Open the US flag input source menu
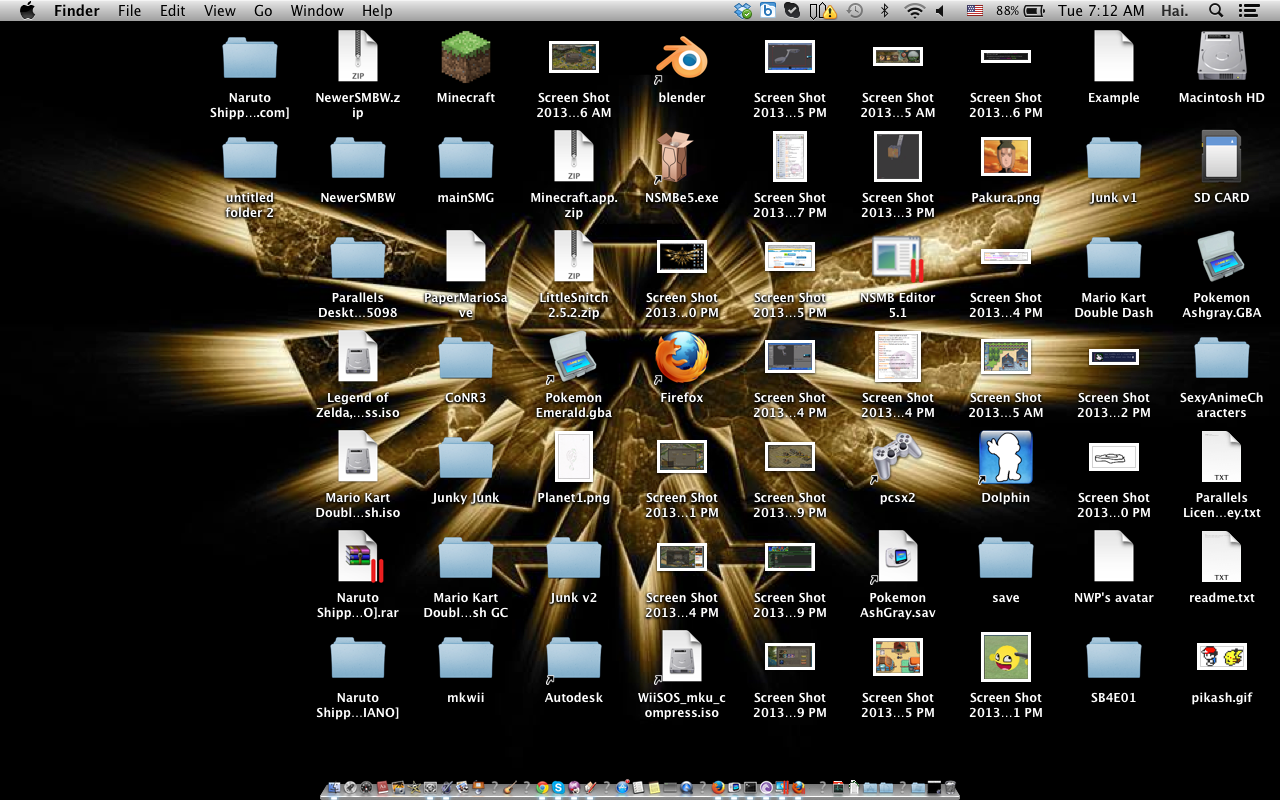This screenshot has height=800, width=1280. pyautogui.click(x=974, y=11)
